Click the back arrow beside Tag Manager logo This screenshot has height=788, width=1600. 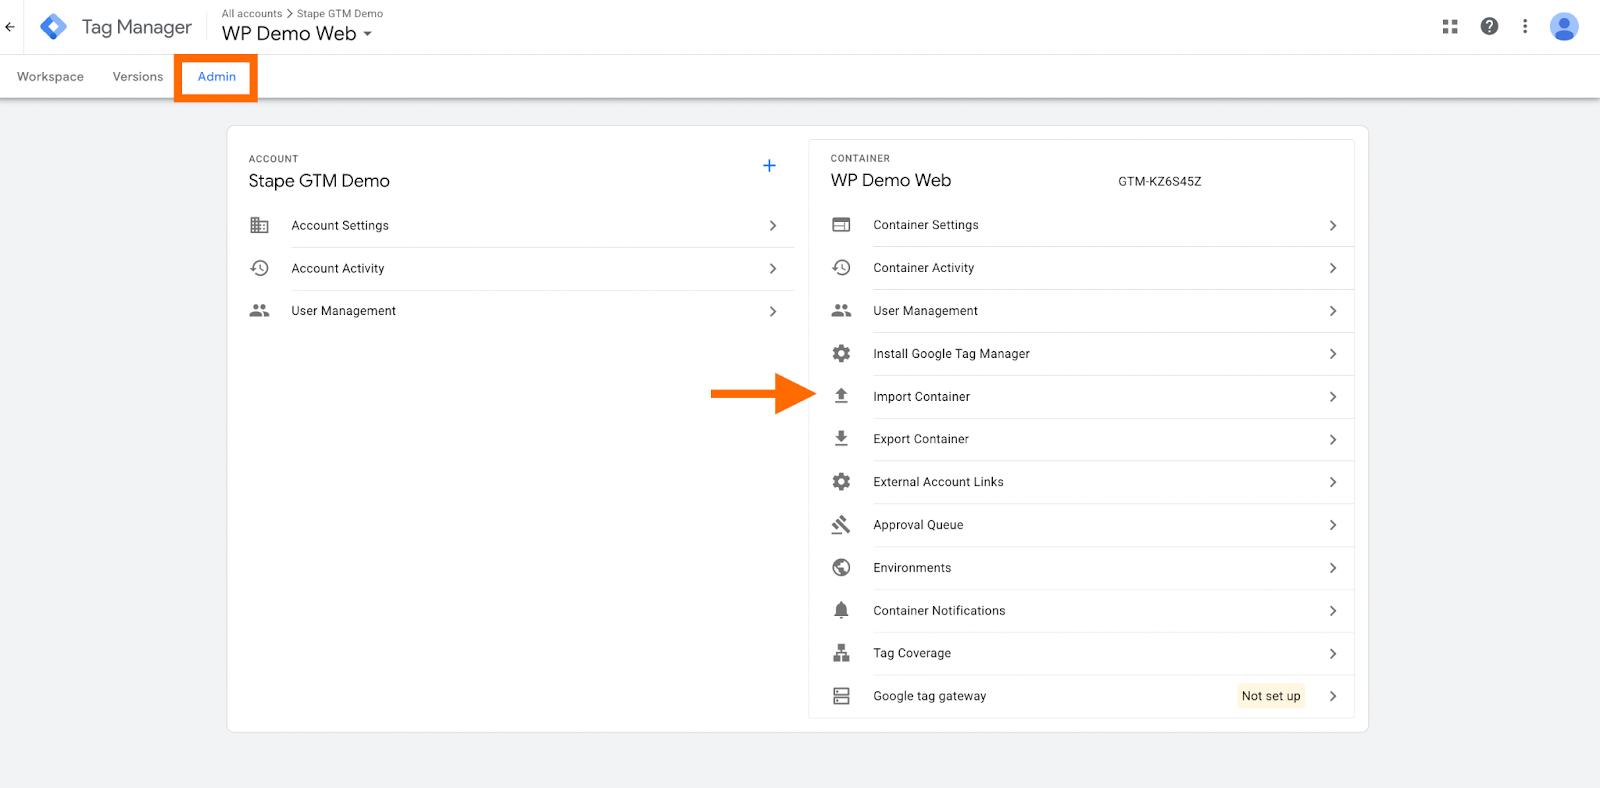point(10,27)
